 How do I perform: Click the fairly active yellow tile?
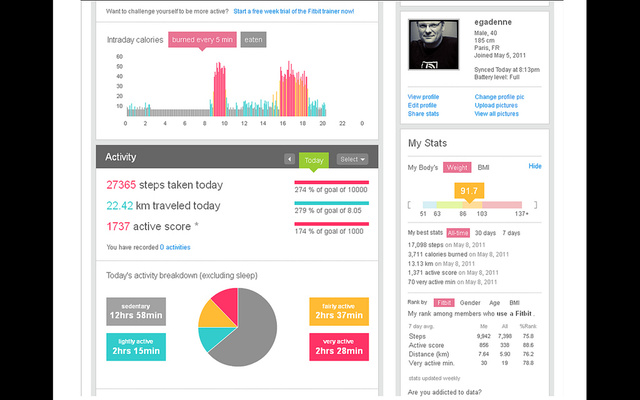(x=339, y=311)
